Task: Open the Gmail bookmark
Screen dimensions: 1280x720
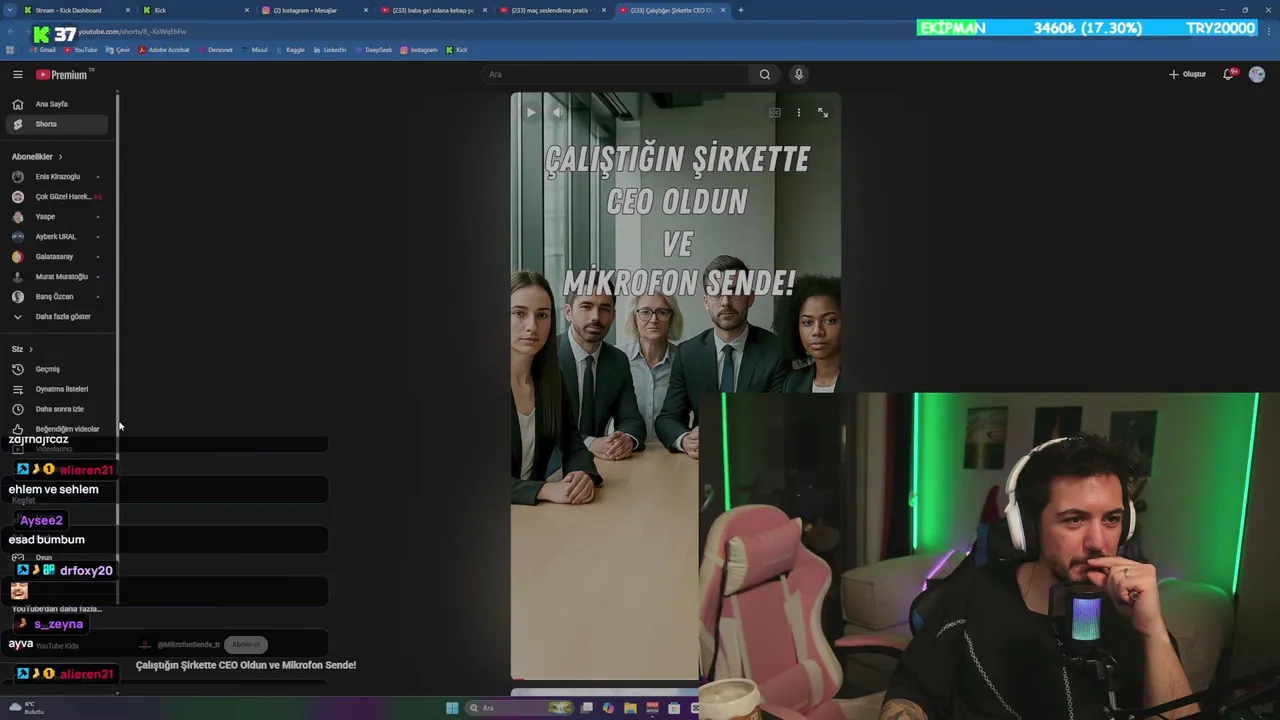Action: [x=42, y=50]
